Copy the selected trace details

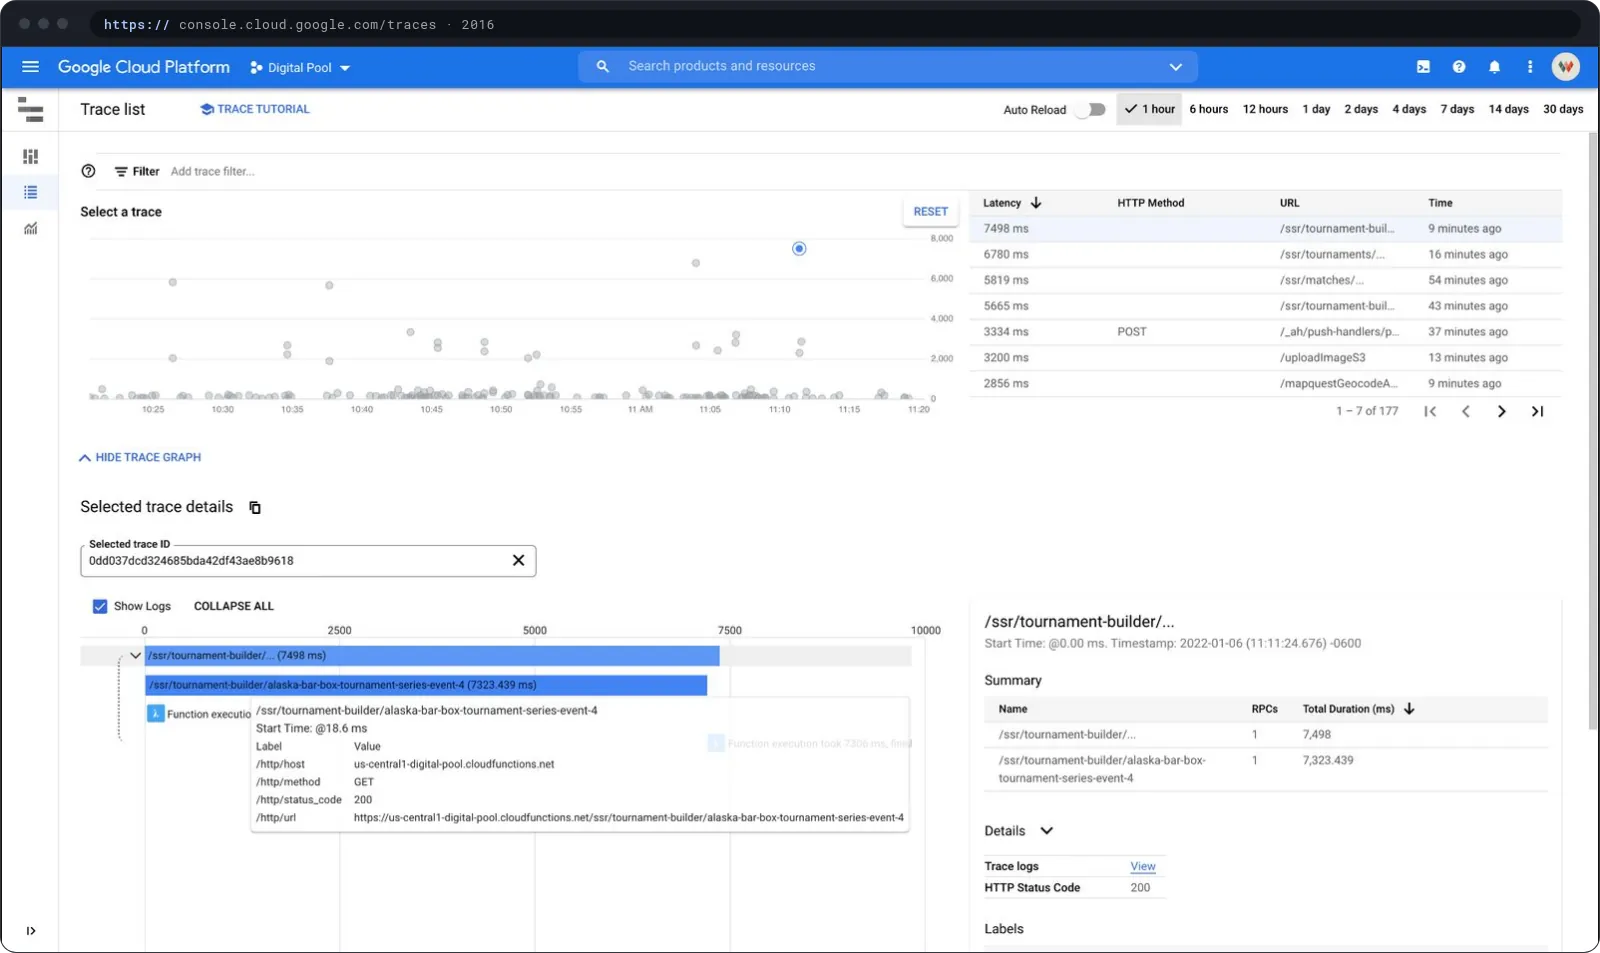tap(255, 508)
